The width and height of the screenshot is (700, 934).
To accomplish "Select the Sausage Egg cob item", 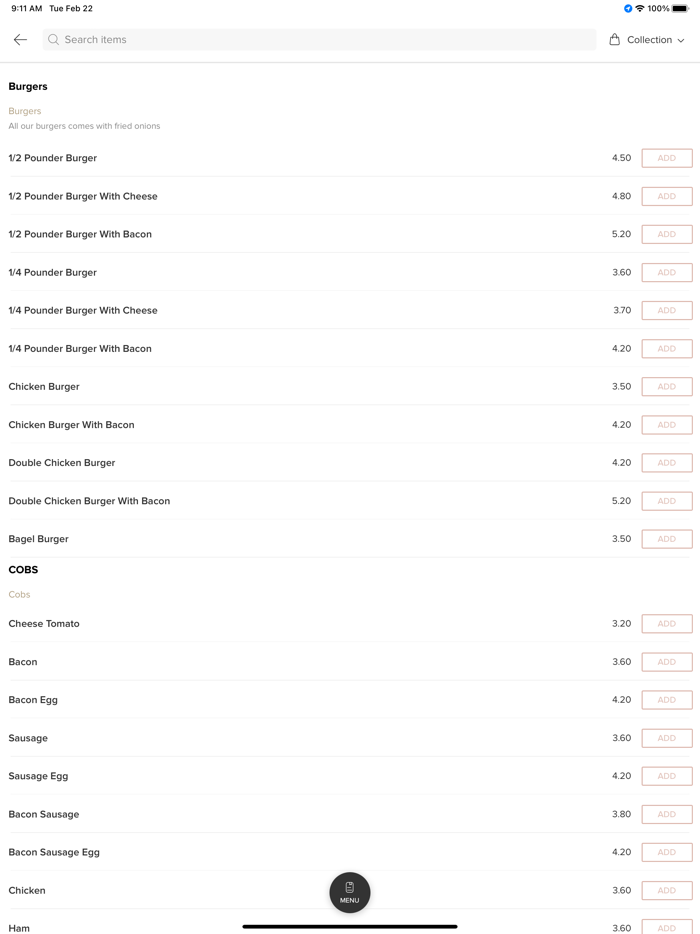I will (39, 776).
